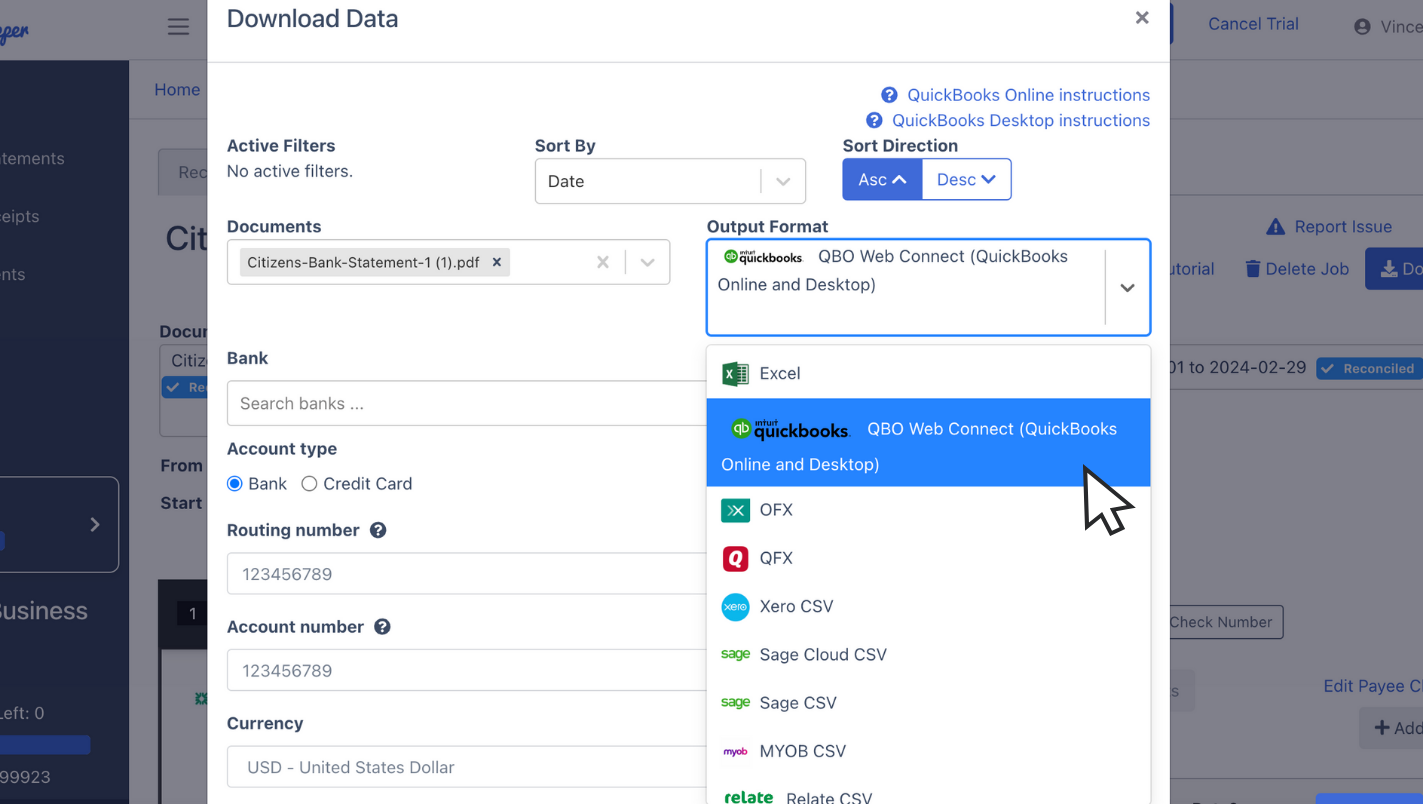Expand the Documents dropdown chevron
This screenshot has height=805, width=1424.
click(647, 262)
